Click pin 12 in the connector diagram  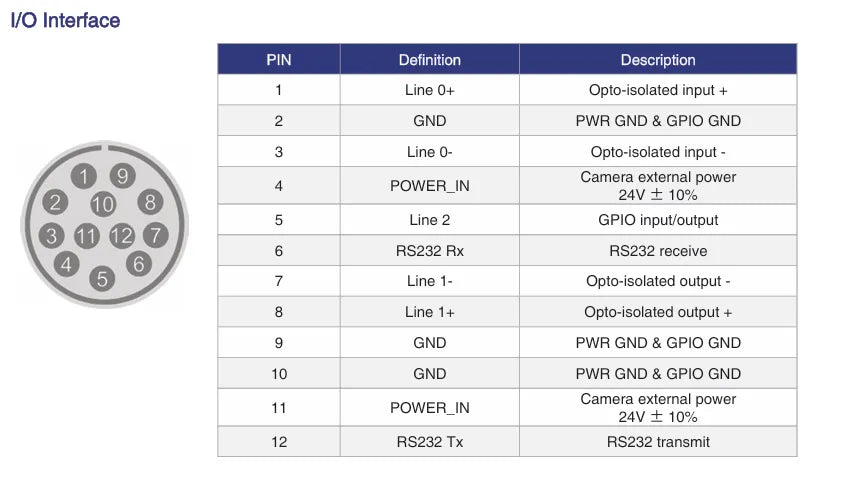coord(122,236)
